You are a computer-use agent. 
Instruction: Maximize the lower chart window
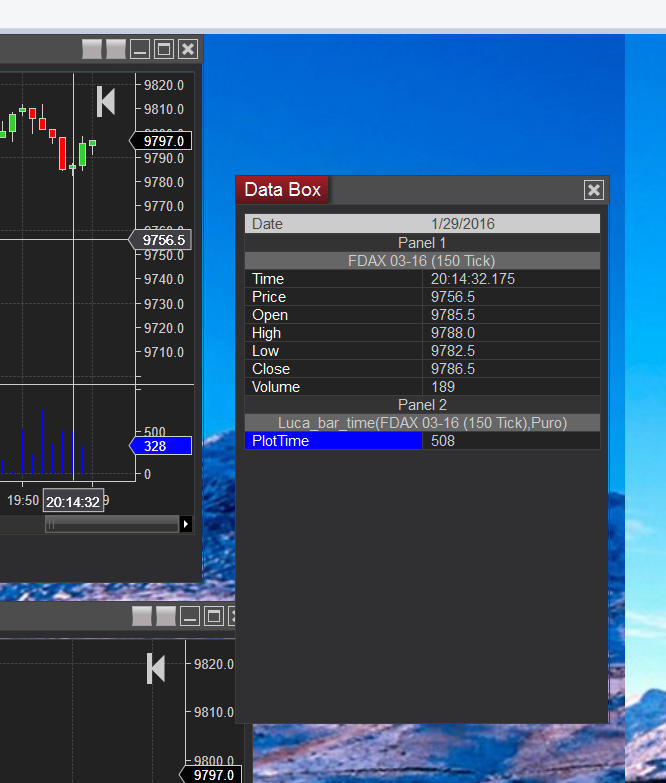(214, 616)
